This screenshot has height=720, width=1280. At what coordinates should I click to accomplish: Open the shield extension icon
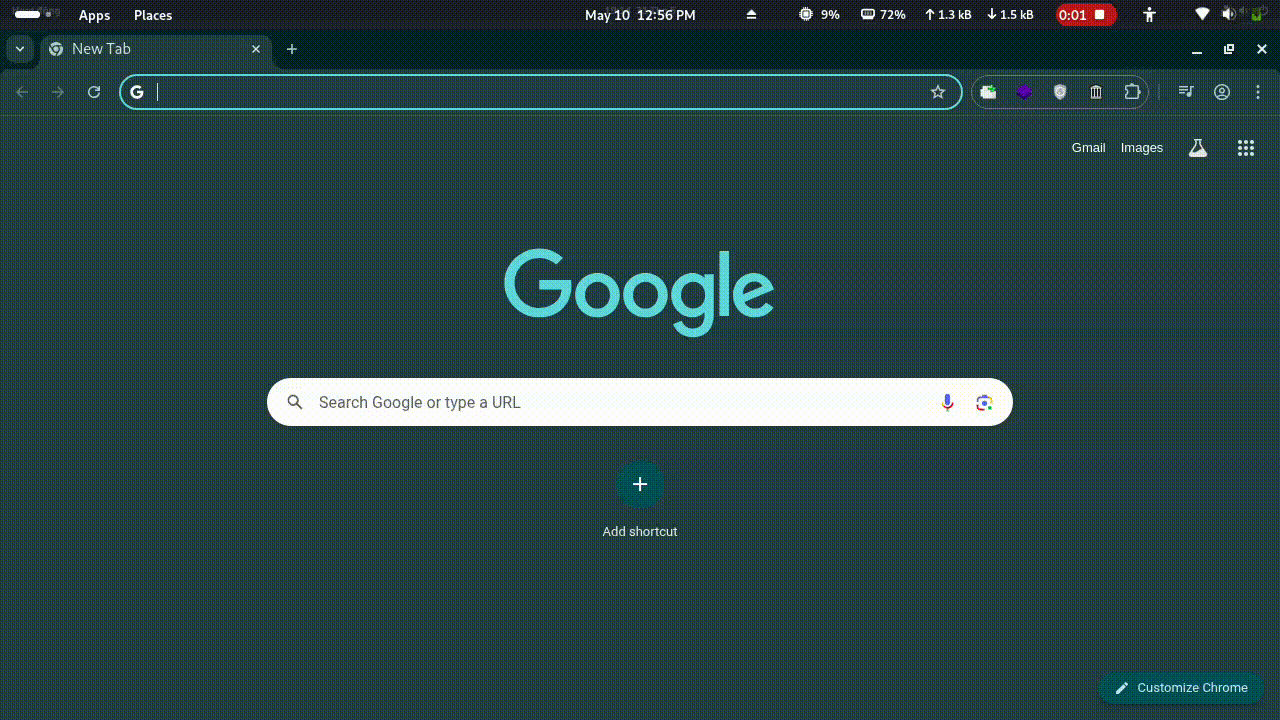pyautogui.click(x=1060, y=92)
